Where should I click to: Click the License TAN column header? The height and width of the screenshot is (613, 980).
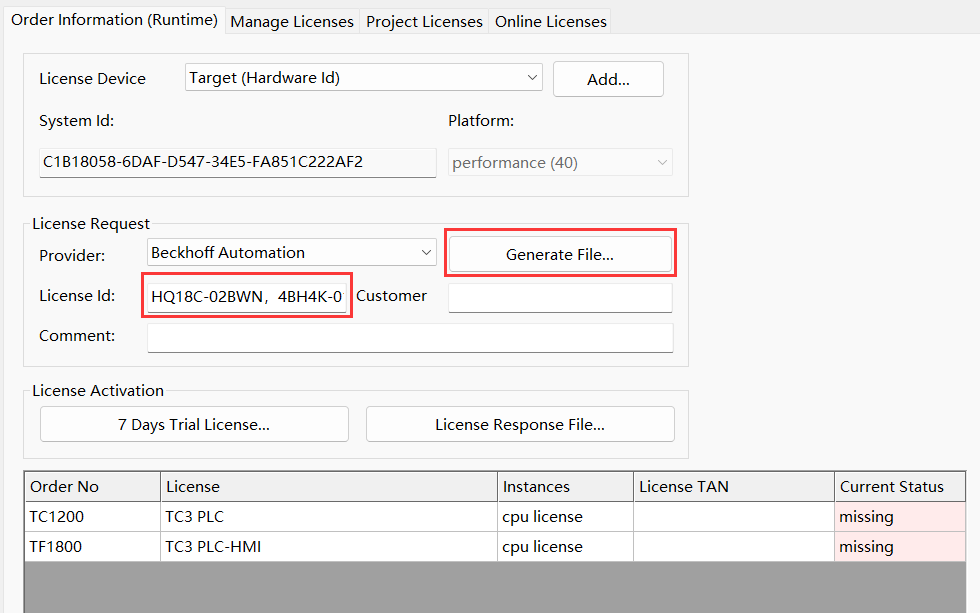734,487
